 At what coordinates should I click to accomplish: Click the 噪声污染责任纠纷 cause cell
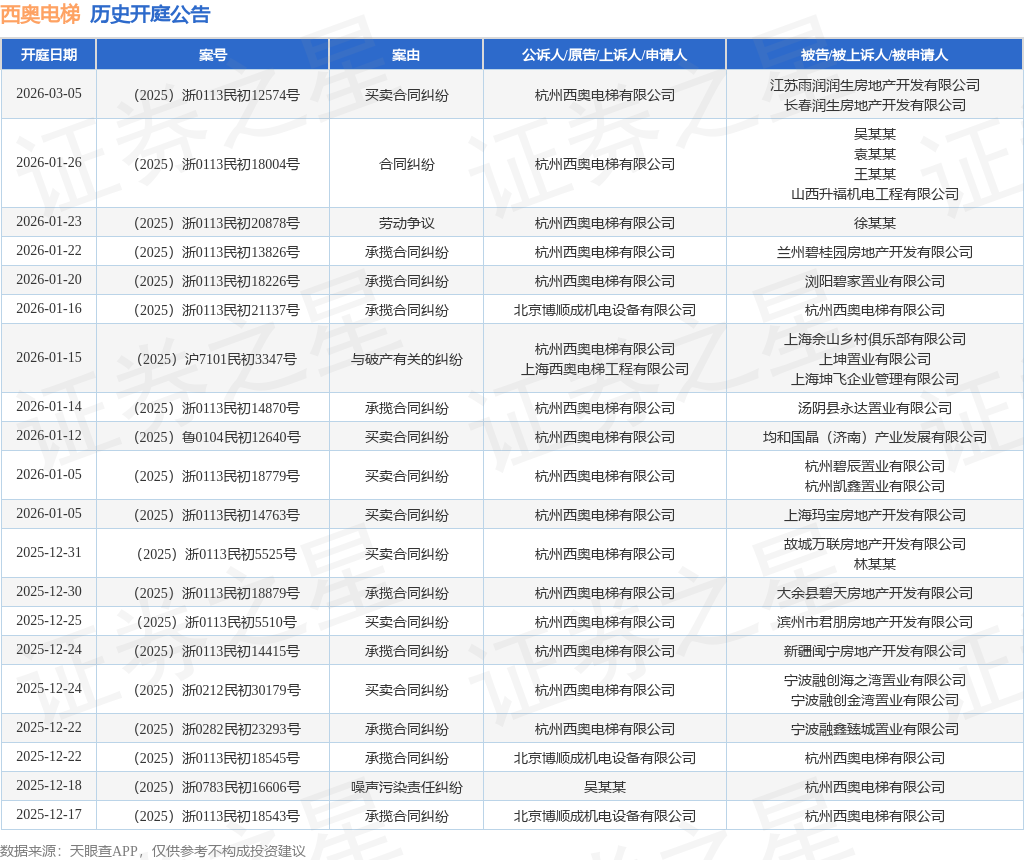(x=407, y=788)
